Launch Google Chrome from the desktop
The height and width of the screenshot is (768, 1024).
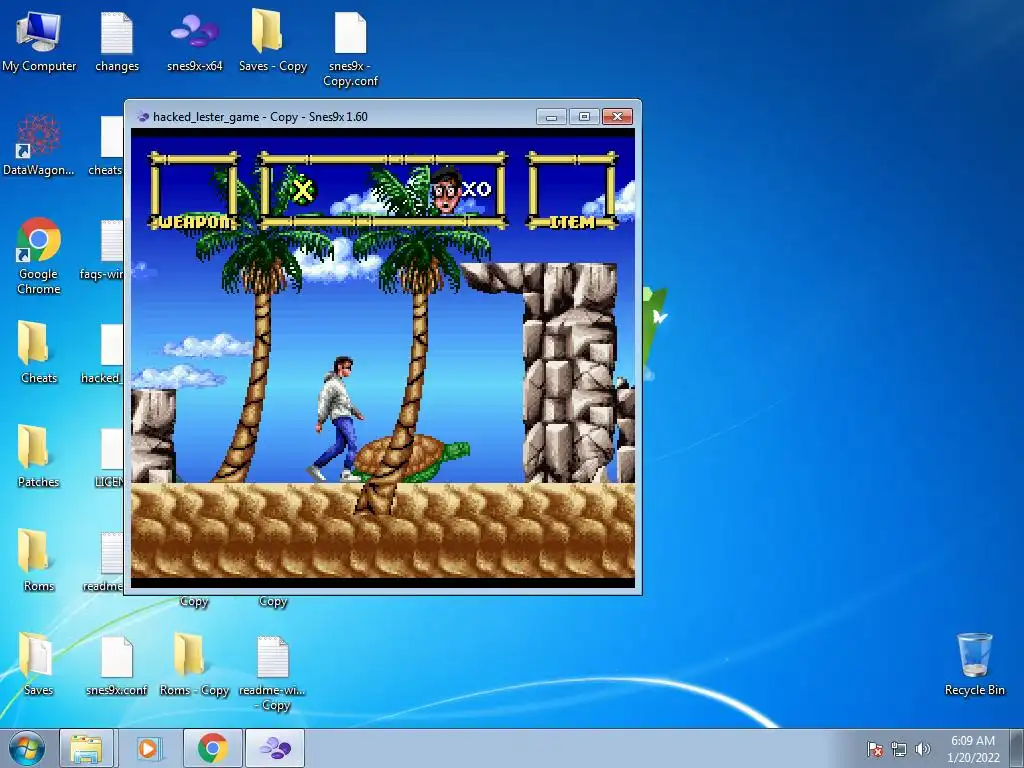(39, 256)
